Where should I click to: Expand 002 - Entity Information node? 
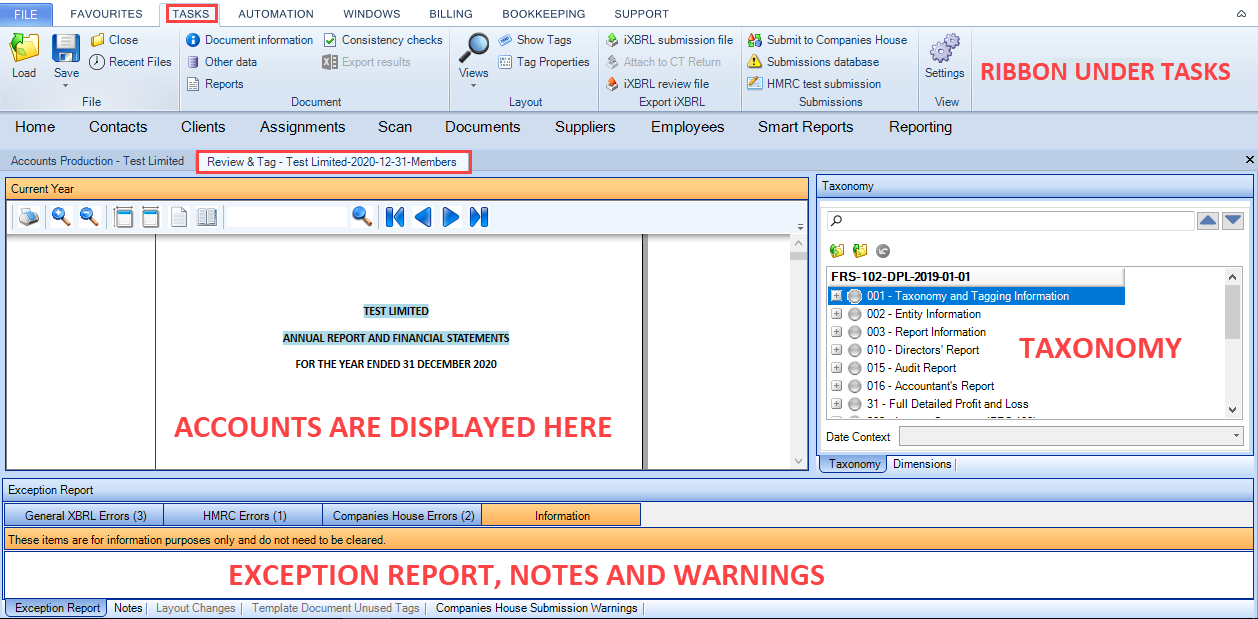(x=837, y=314)
